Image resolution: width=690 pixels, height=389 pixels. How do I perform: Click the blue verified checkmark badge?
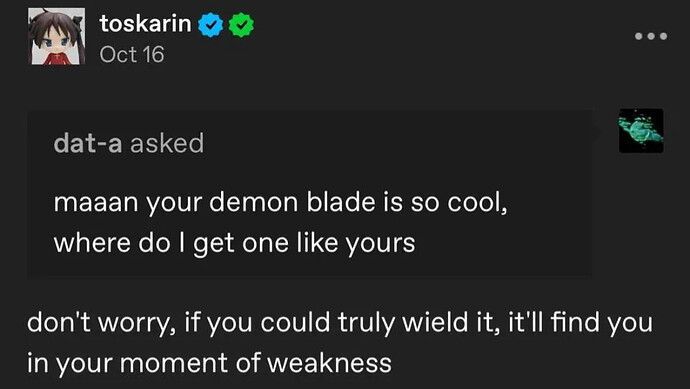[211, 25]
